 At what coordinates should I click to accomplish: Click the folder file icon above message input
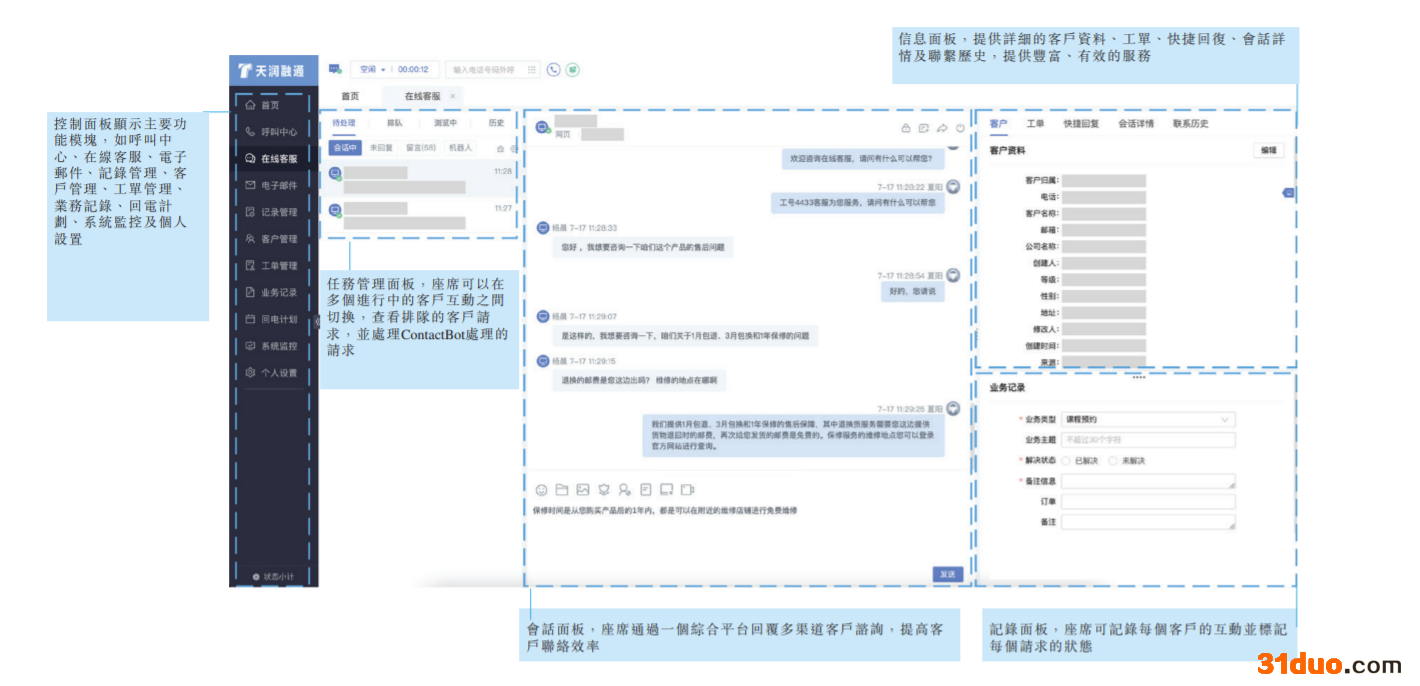click(562, 490)
